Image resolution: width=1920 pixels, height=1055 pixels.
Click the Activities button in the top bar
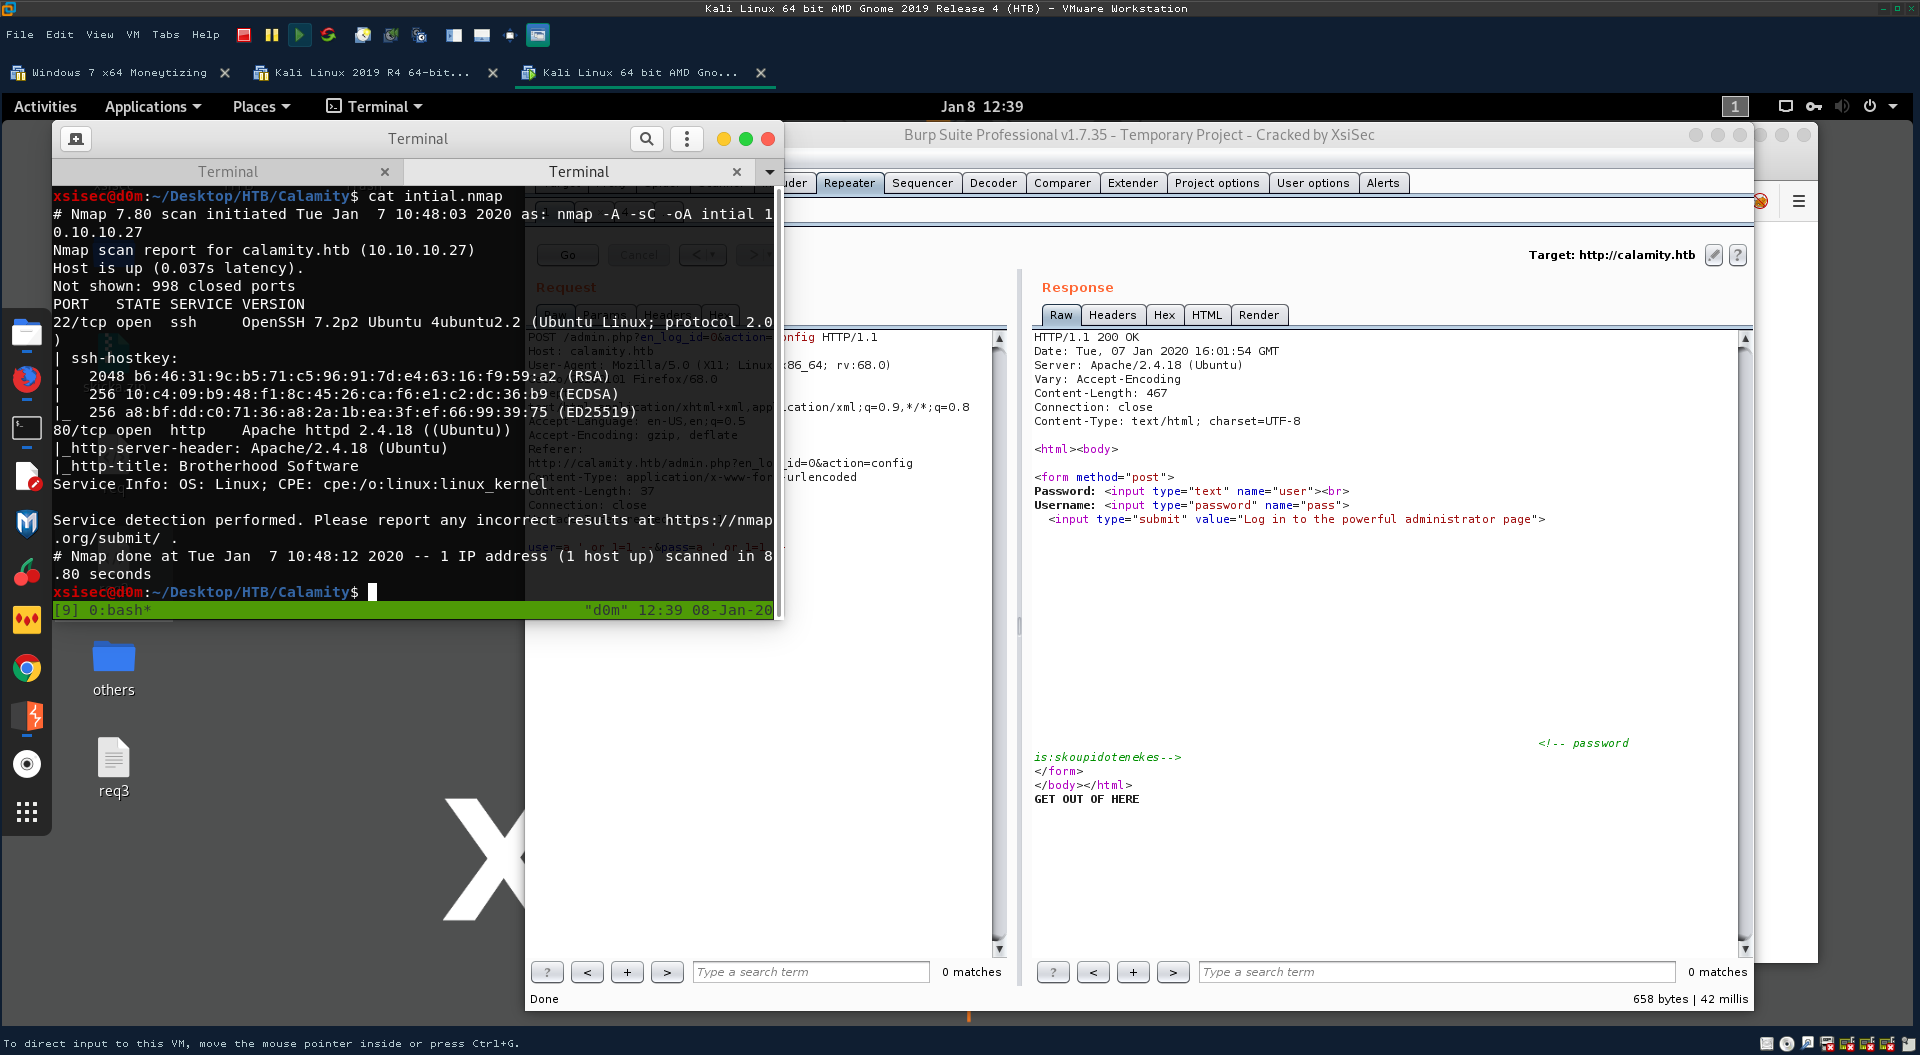[45, 107]
